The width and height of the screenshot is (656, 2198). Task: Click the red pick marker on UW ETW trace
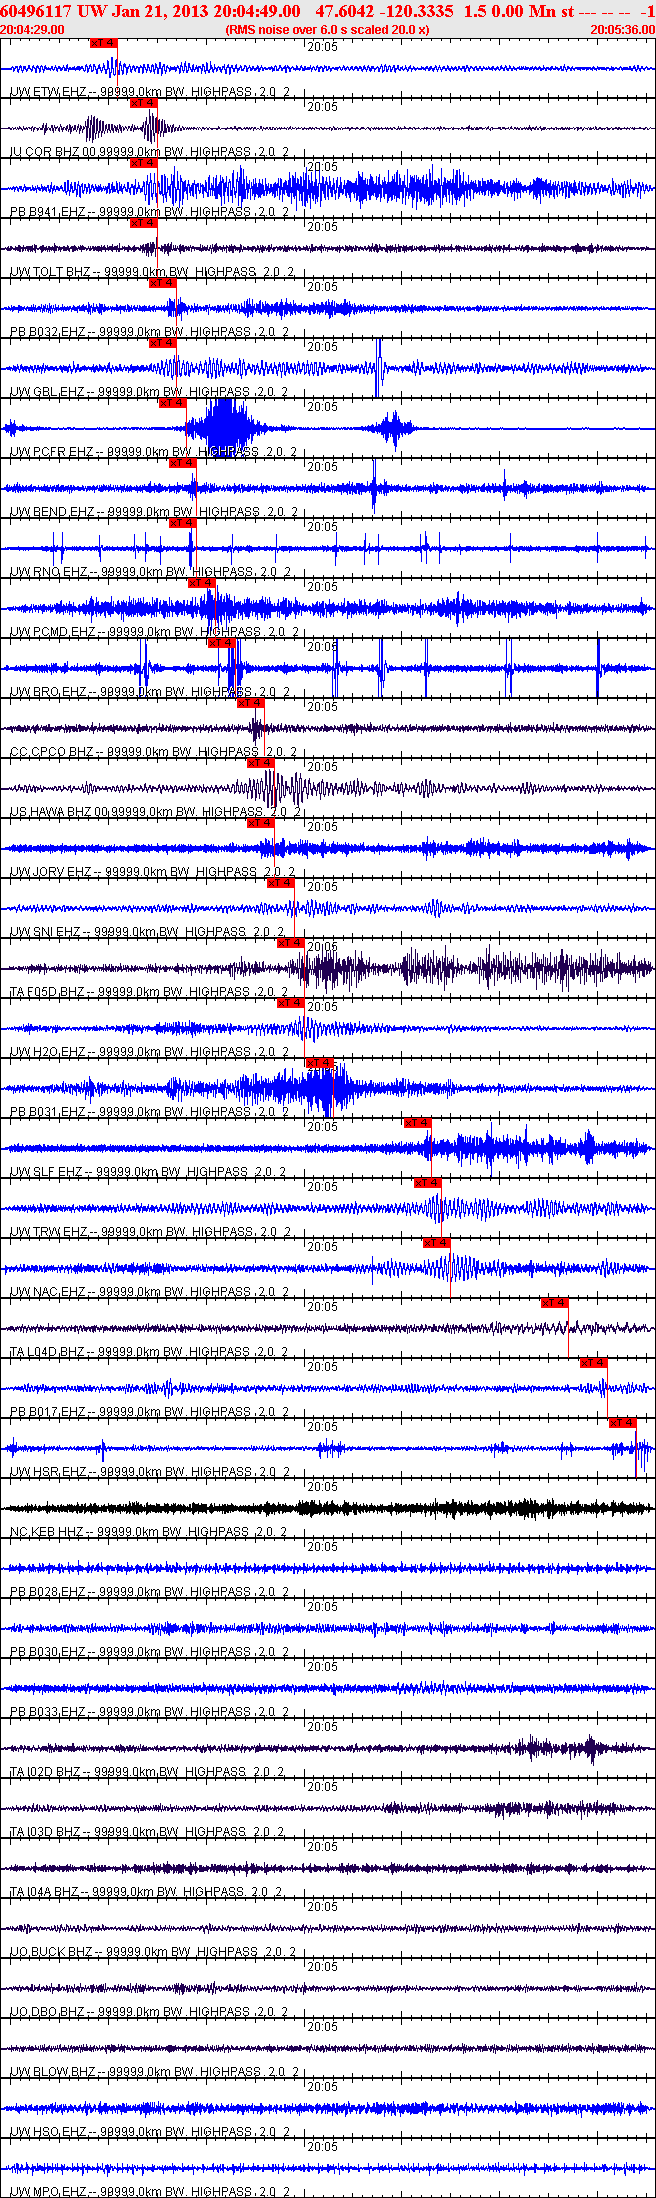pyautogui.click(x=103, y=43)
